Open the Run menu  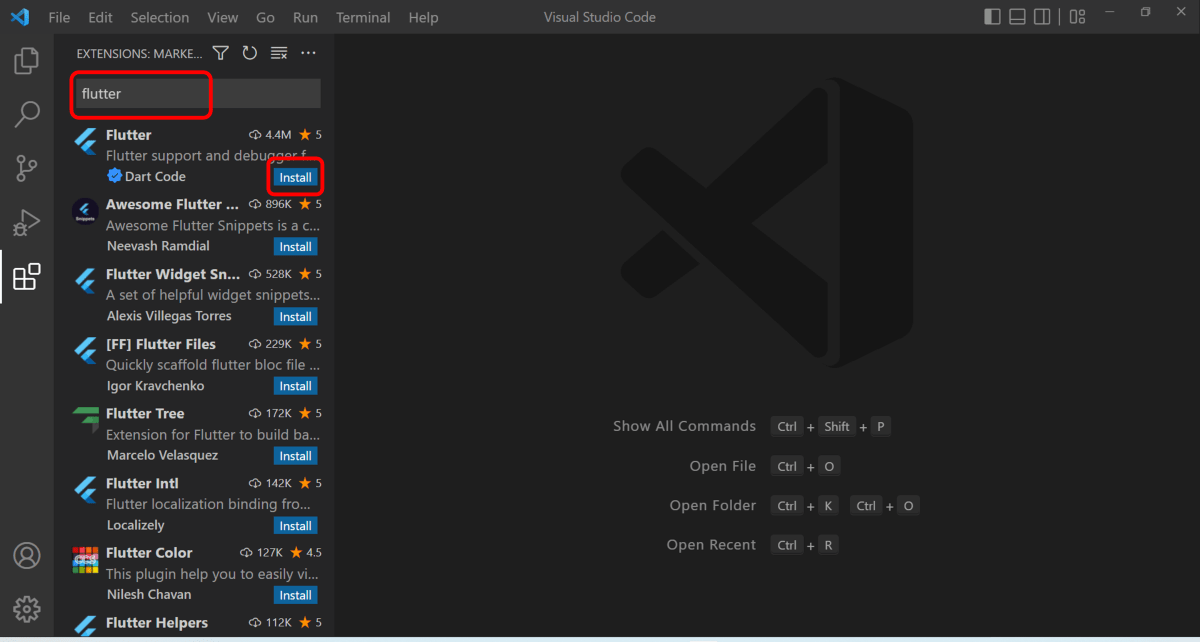pyautogui.click(x=306, y=17)
